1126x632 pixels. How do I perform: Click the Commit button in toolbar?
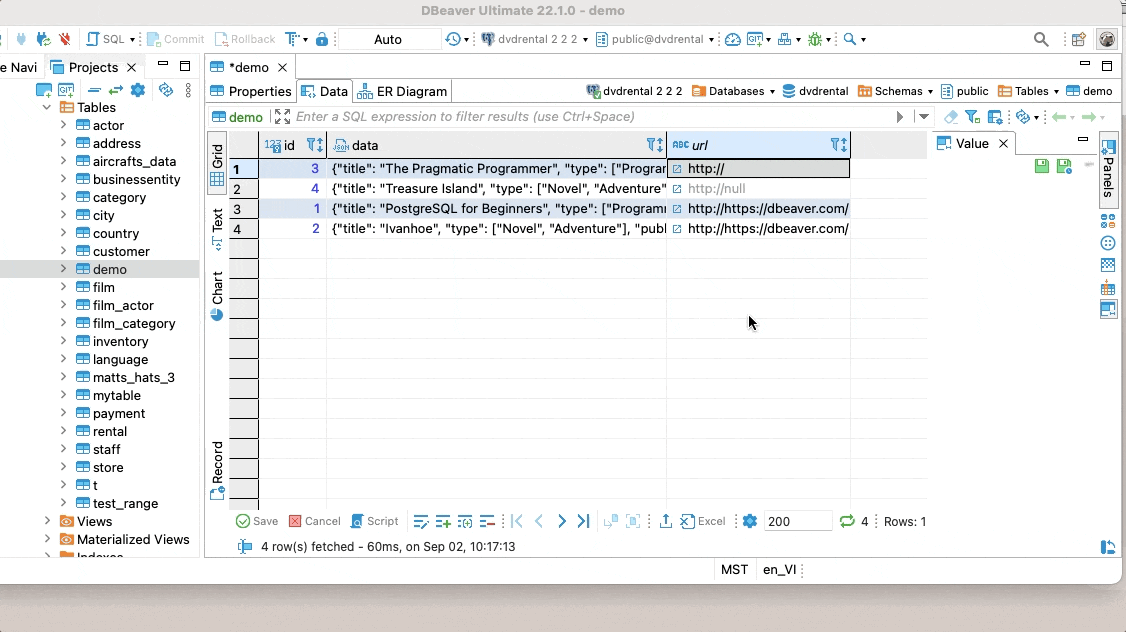[x=176, y=39]
